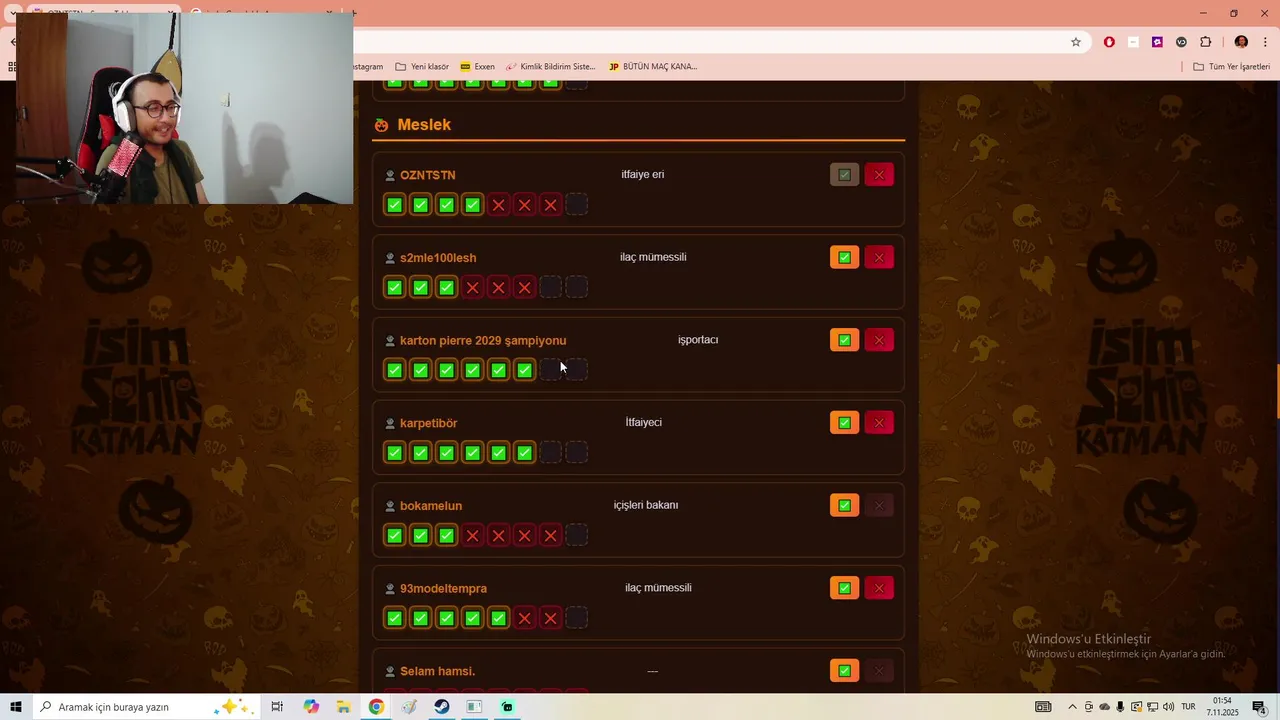Open the purple extension icon in toolbar
1280x720 pixels.
[x=1157, y=42]
